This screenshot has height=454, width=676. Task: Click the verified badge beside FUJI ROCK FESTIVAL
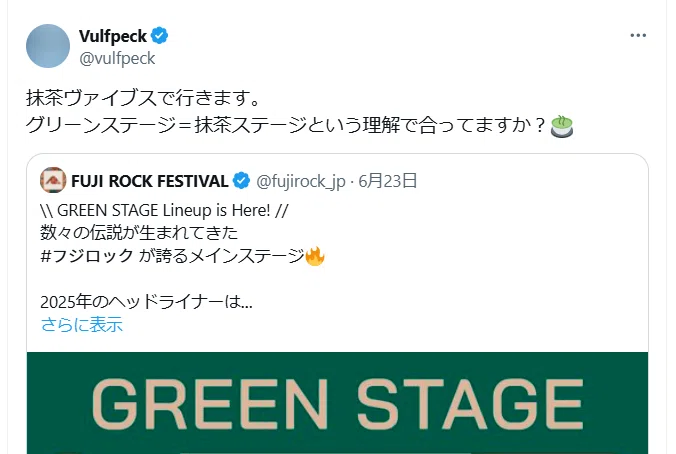[x=241, y=181]
